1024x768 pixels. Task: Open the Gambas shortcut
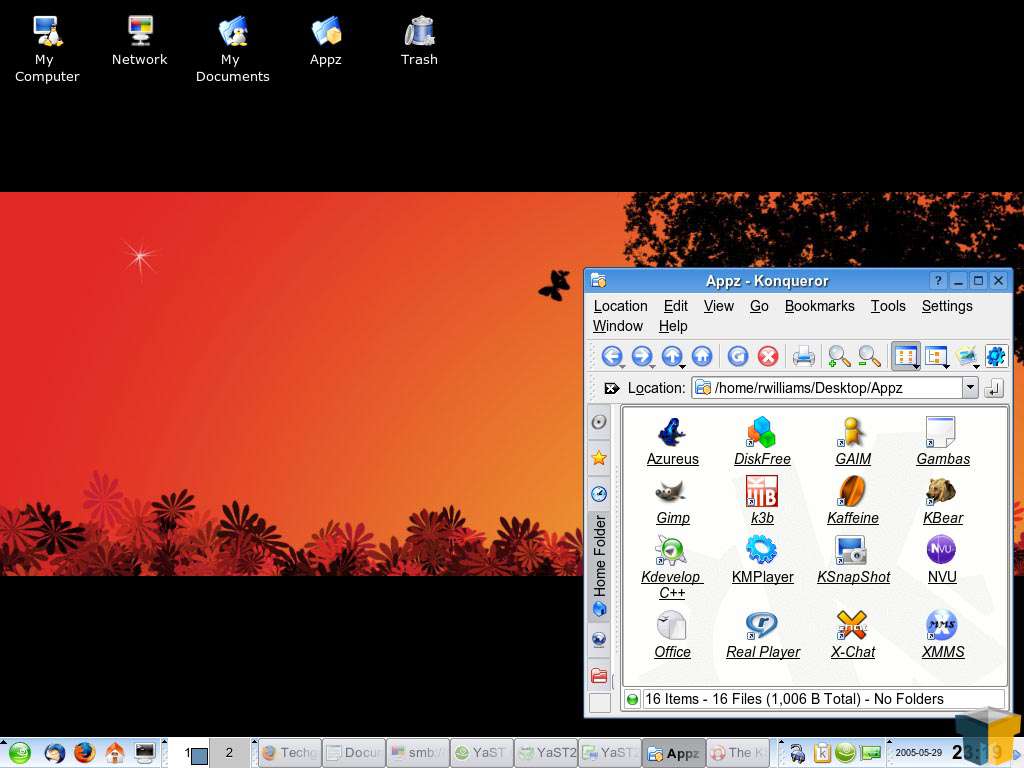(x=942, y=442)
